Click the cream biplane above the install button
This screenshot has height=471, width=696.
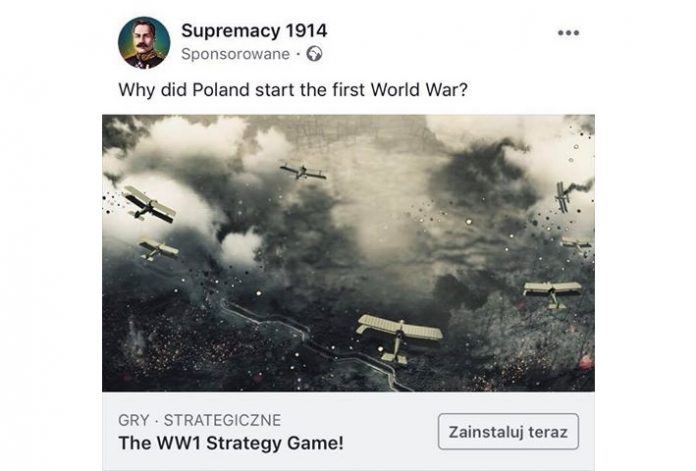coord(552,293)
